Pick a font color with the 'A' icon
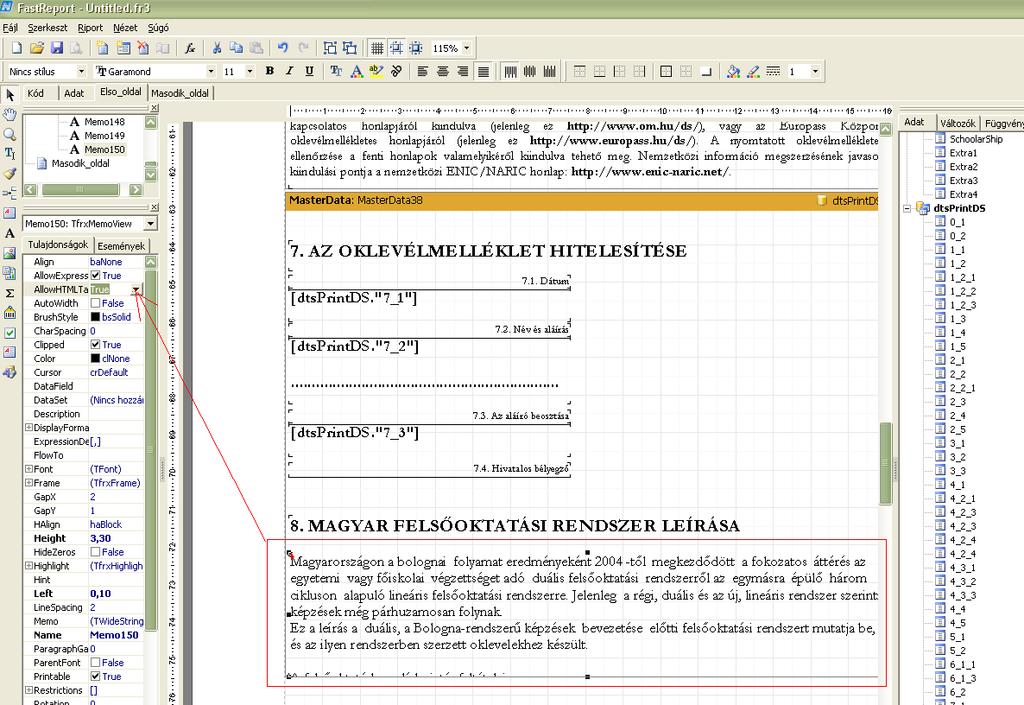This screenshot has height=705, width=1024. pos(356,71)
